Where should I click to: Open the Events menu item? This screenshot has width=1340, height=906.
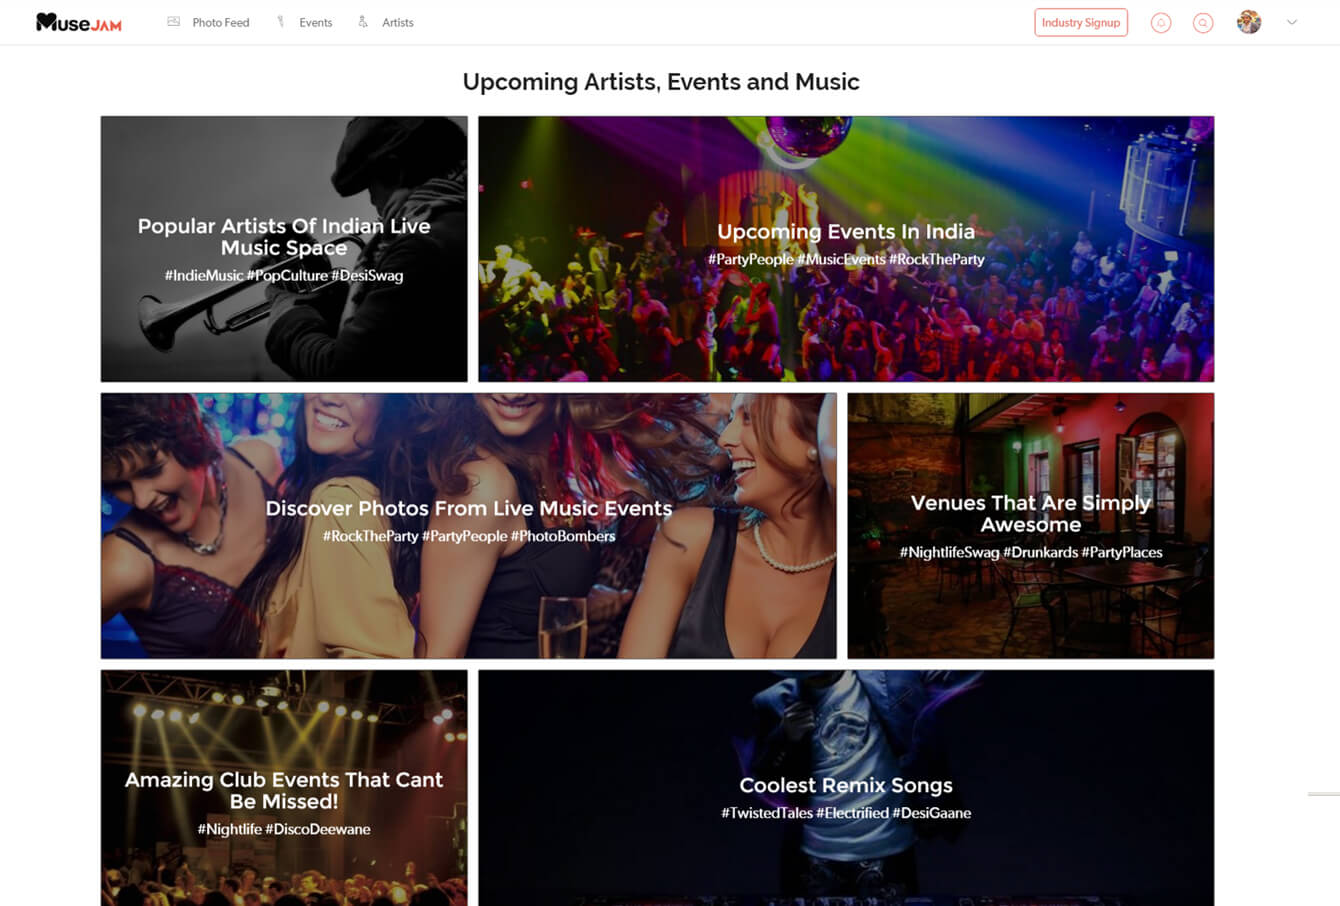(315, 22)
